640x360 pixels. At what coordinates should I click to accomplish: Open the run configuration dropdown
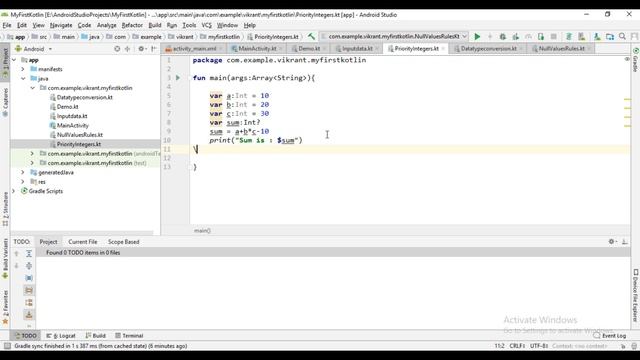click(394, 36)
